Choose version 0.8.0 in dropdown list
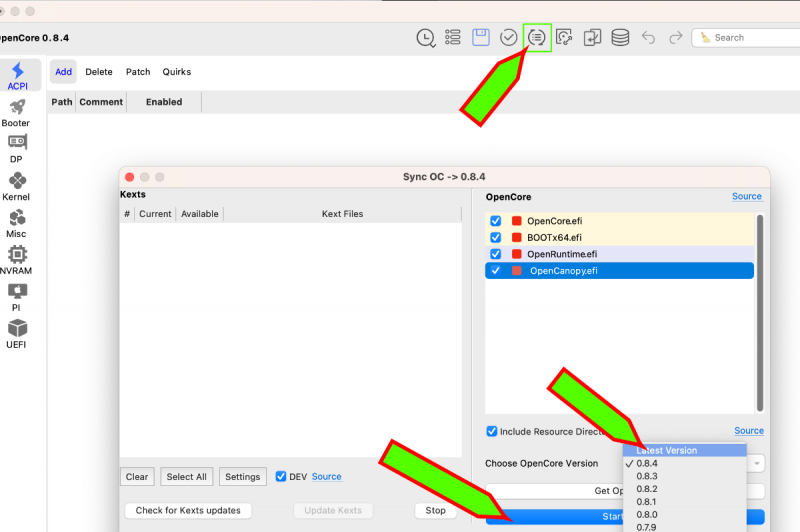The width and height of the screenshot is (800, 532). (685, 514)
